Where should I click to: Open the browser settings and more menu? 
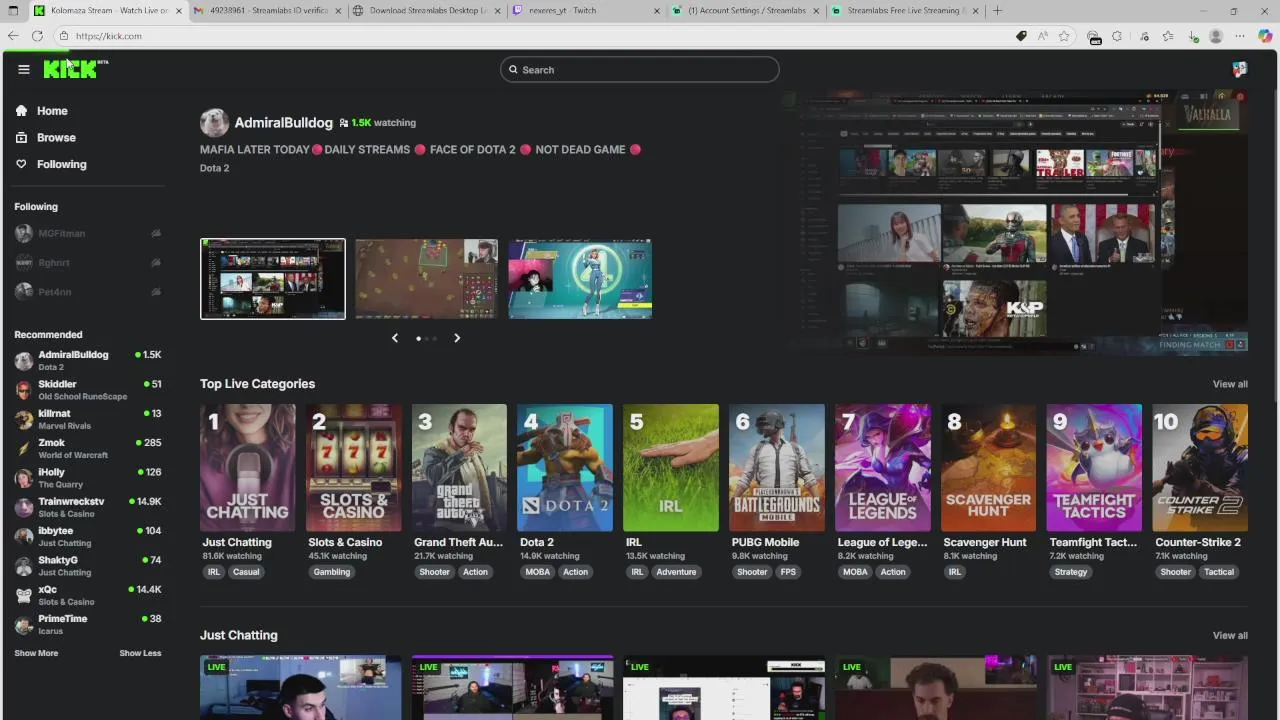(x=1240, y=36)
